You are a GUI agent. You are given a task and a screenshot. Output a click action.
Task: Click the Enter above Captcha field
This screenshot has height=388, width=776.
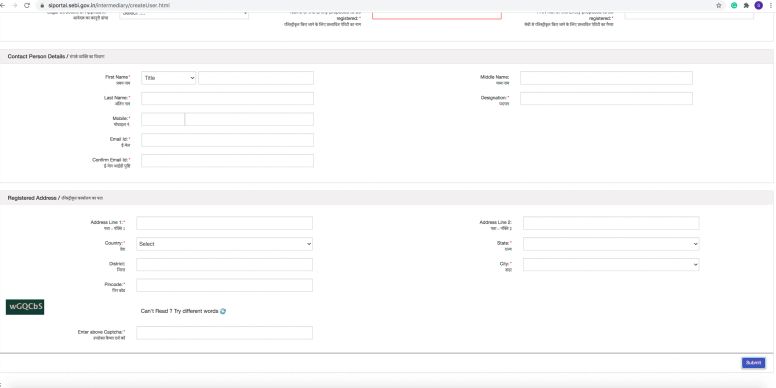point(224,333)
